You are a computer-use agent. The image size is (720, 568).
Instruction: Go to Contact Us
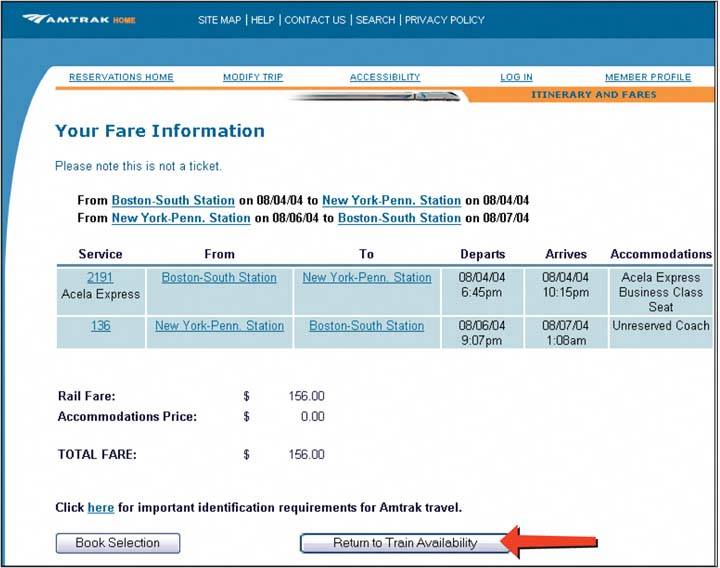tap(315, 20)
